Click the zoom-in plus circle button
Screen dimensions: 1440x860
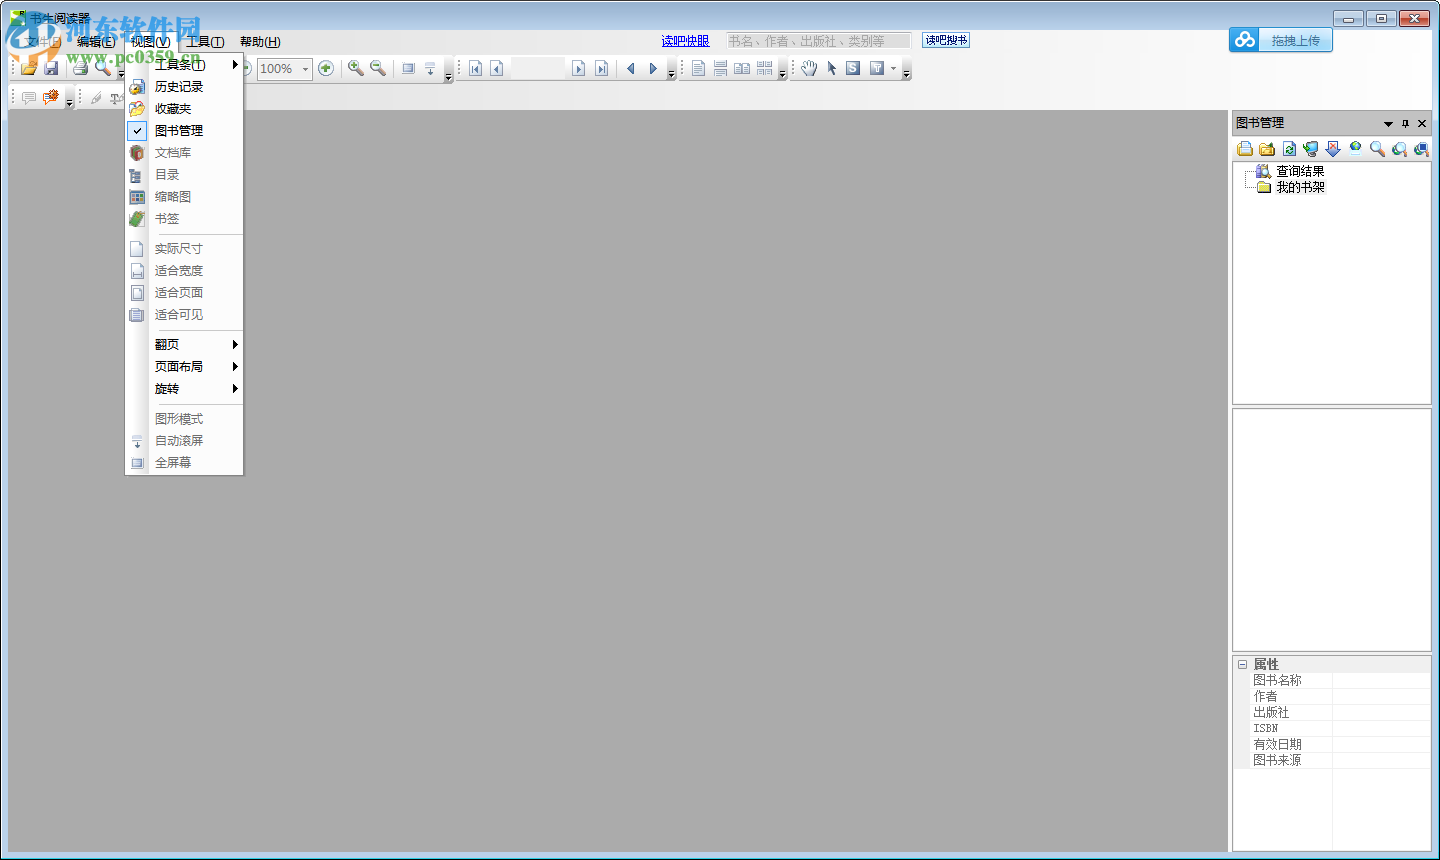point(325,68)
